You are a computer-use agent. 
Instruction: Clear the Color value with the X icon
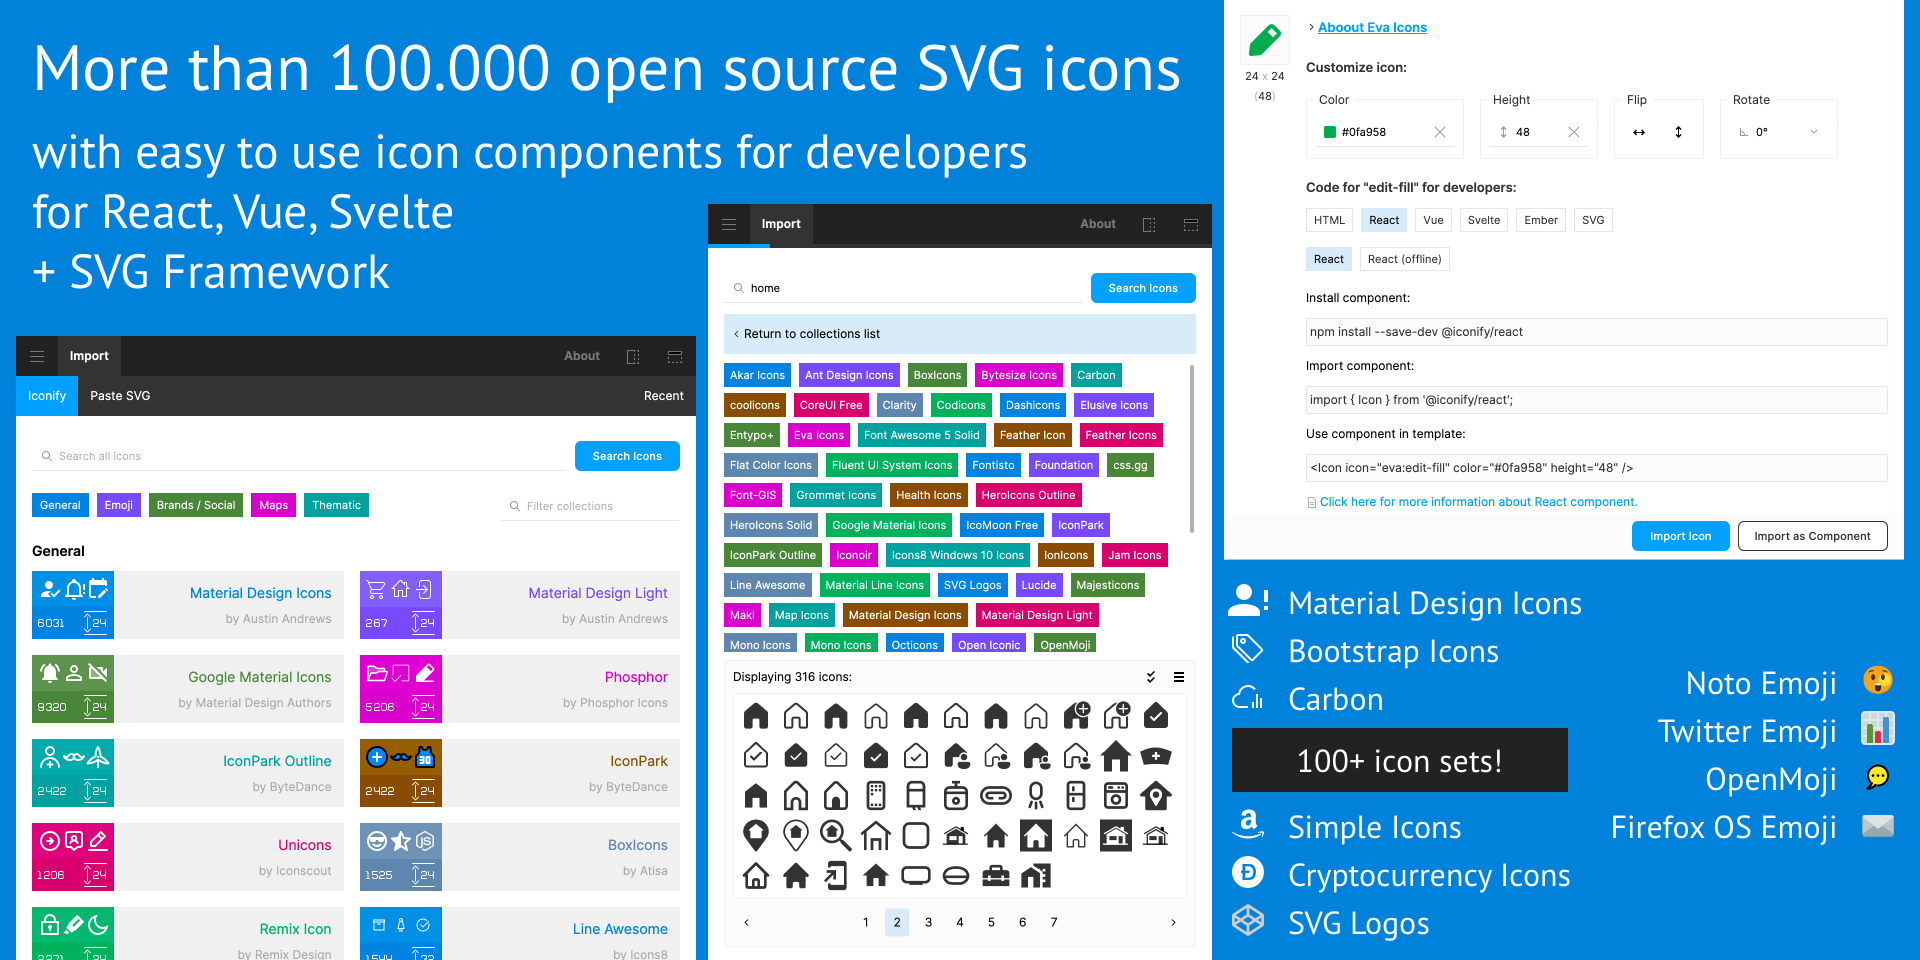(x=1440, y=131)
